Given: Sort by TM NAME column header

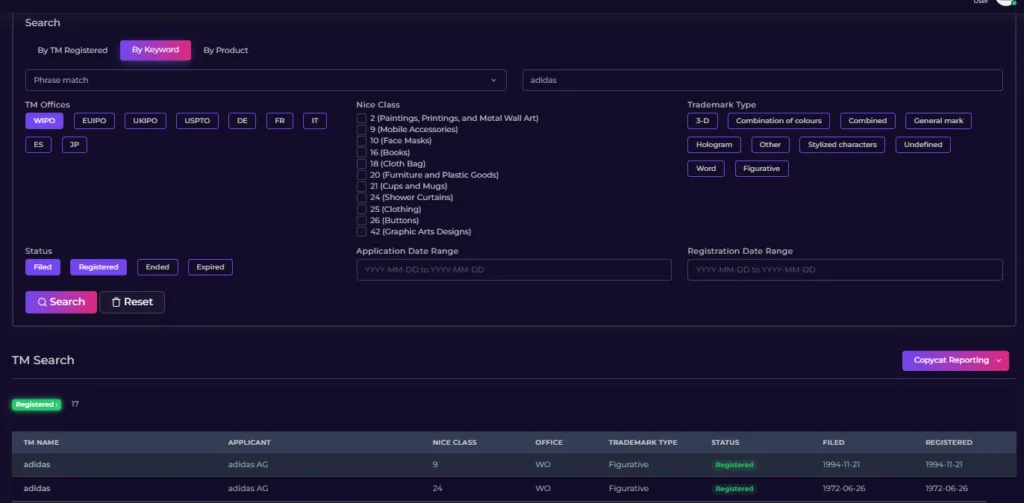Looking at the screenshot, I should tap(41, 442).
